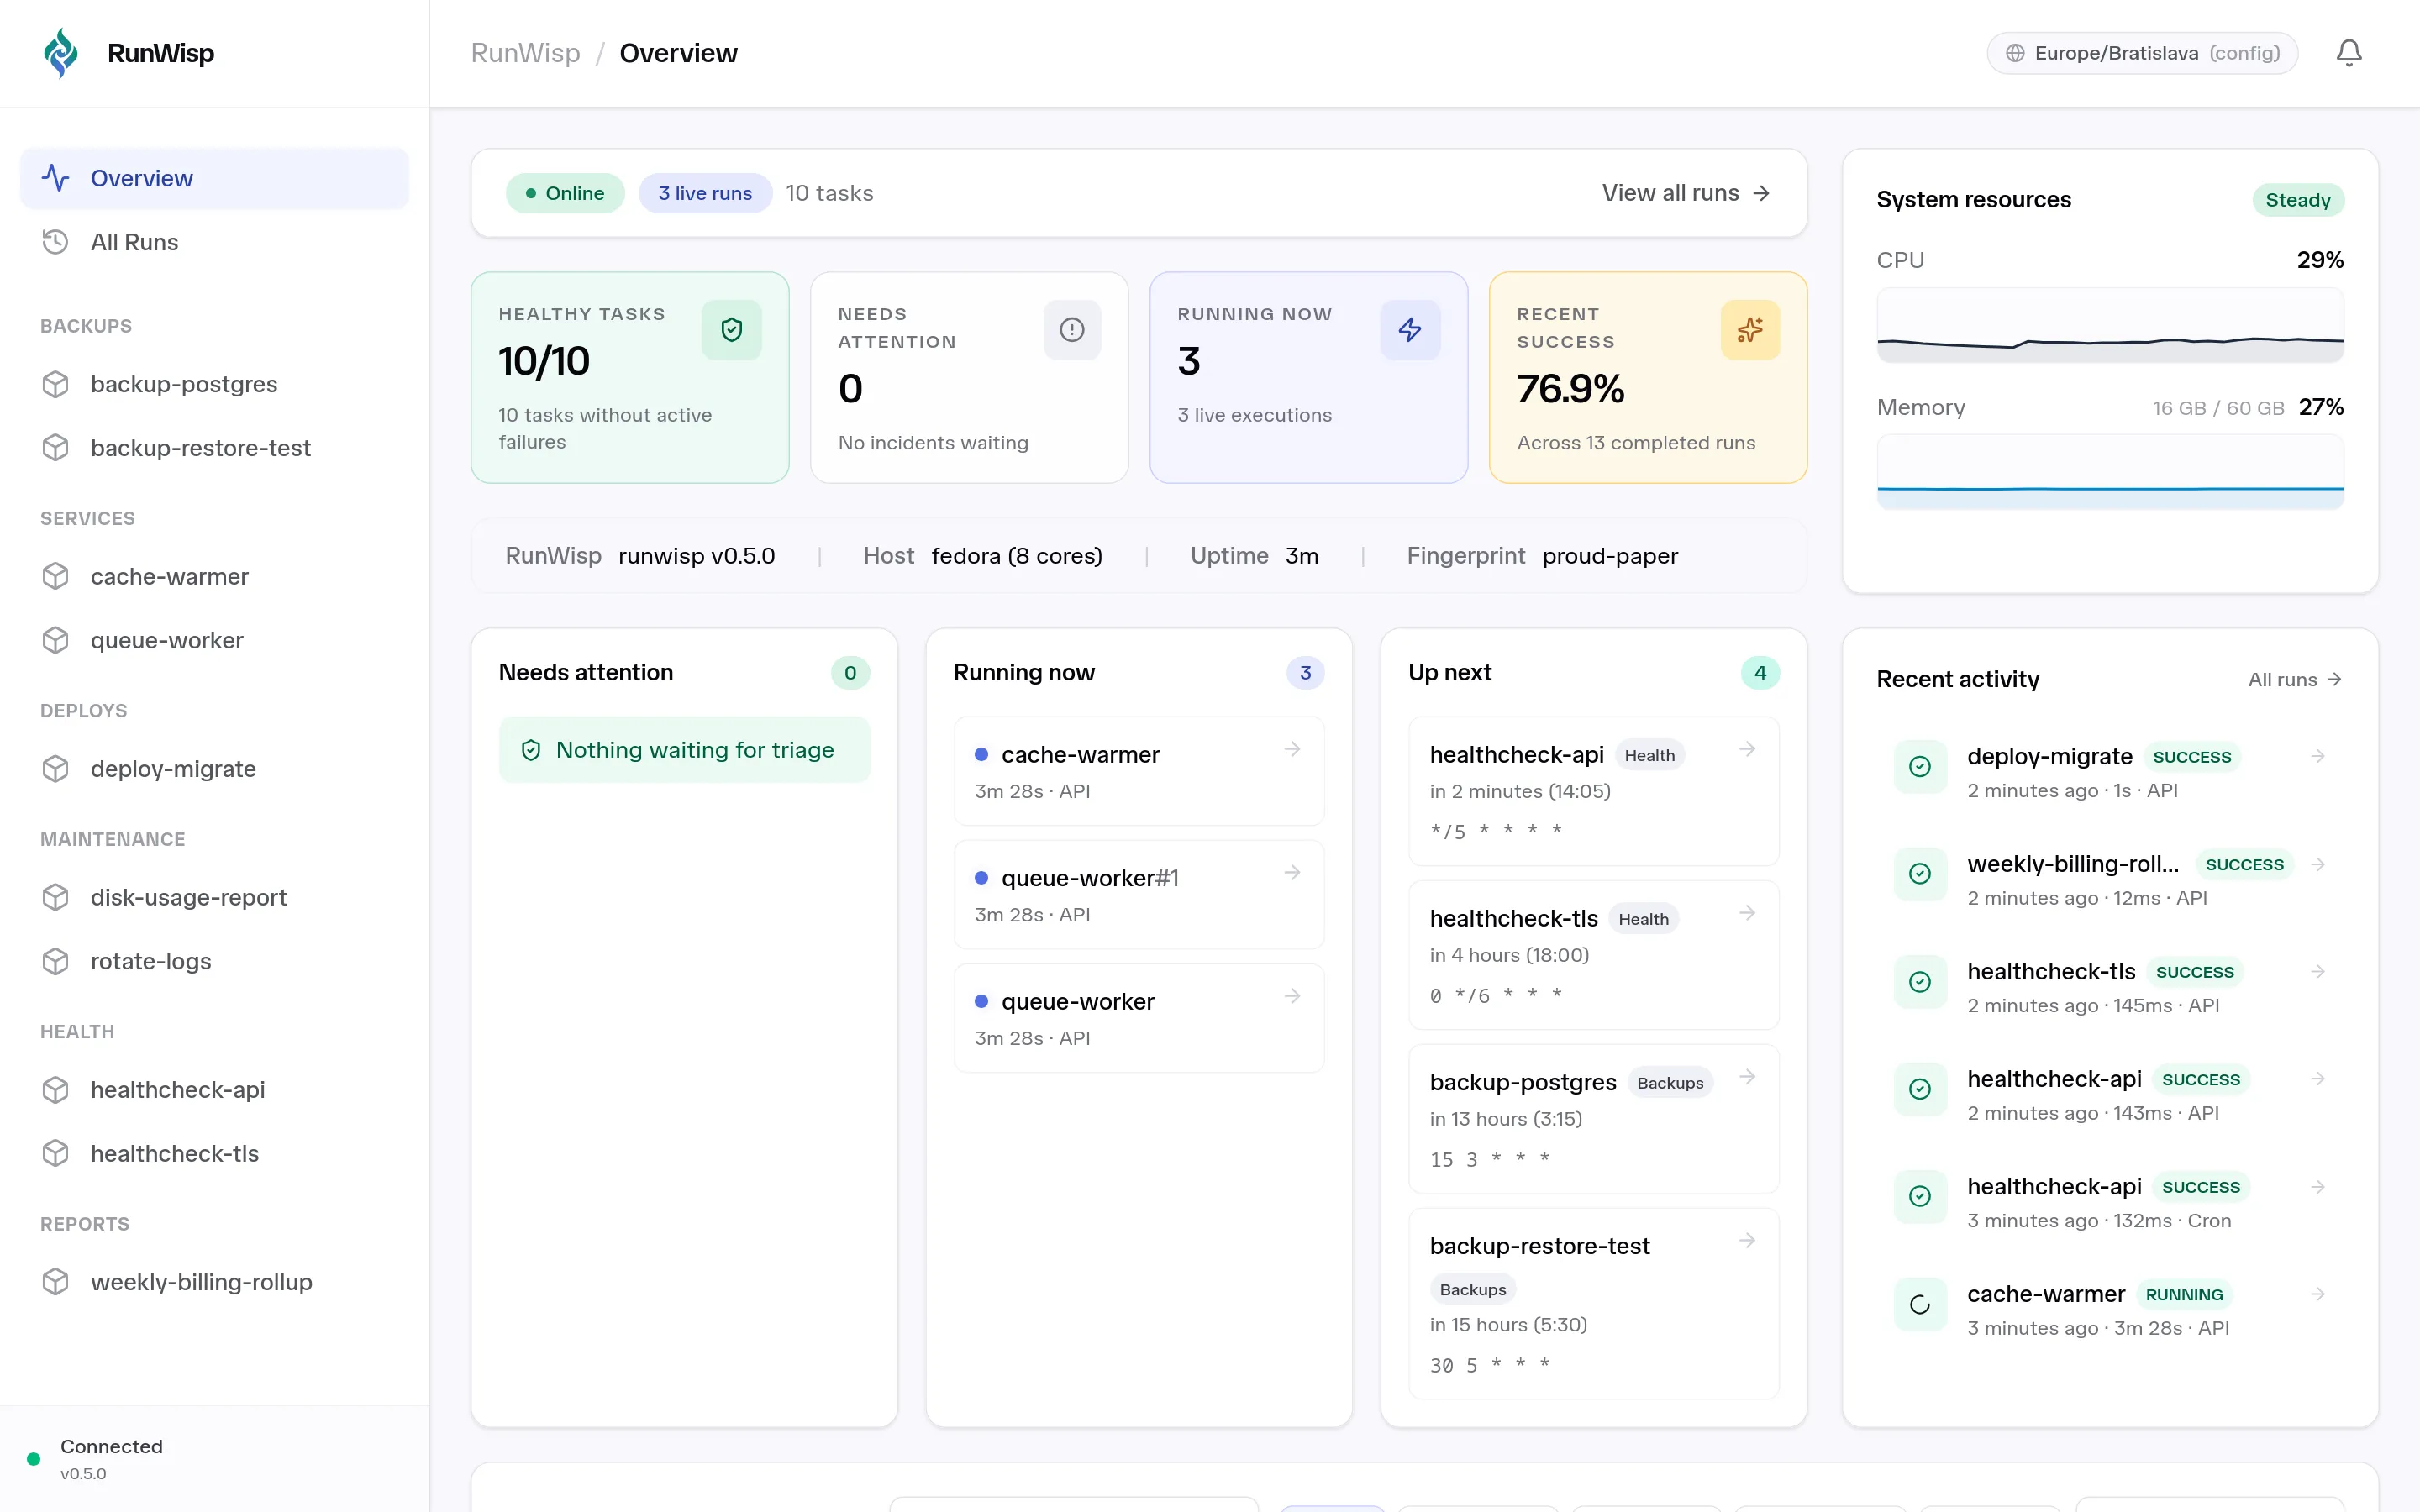
Task: Open the notifications bell
Action: (x=2349, y=53)
